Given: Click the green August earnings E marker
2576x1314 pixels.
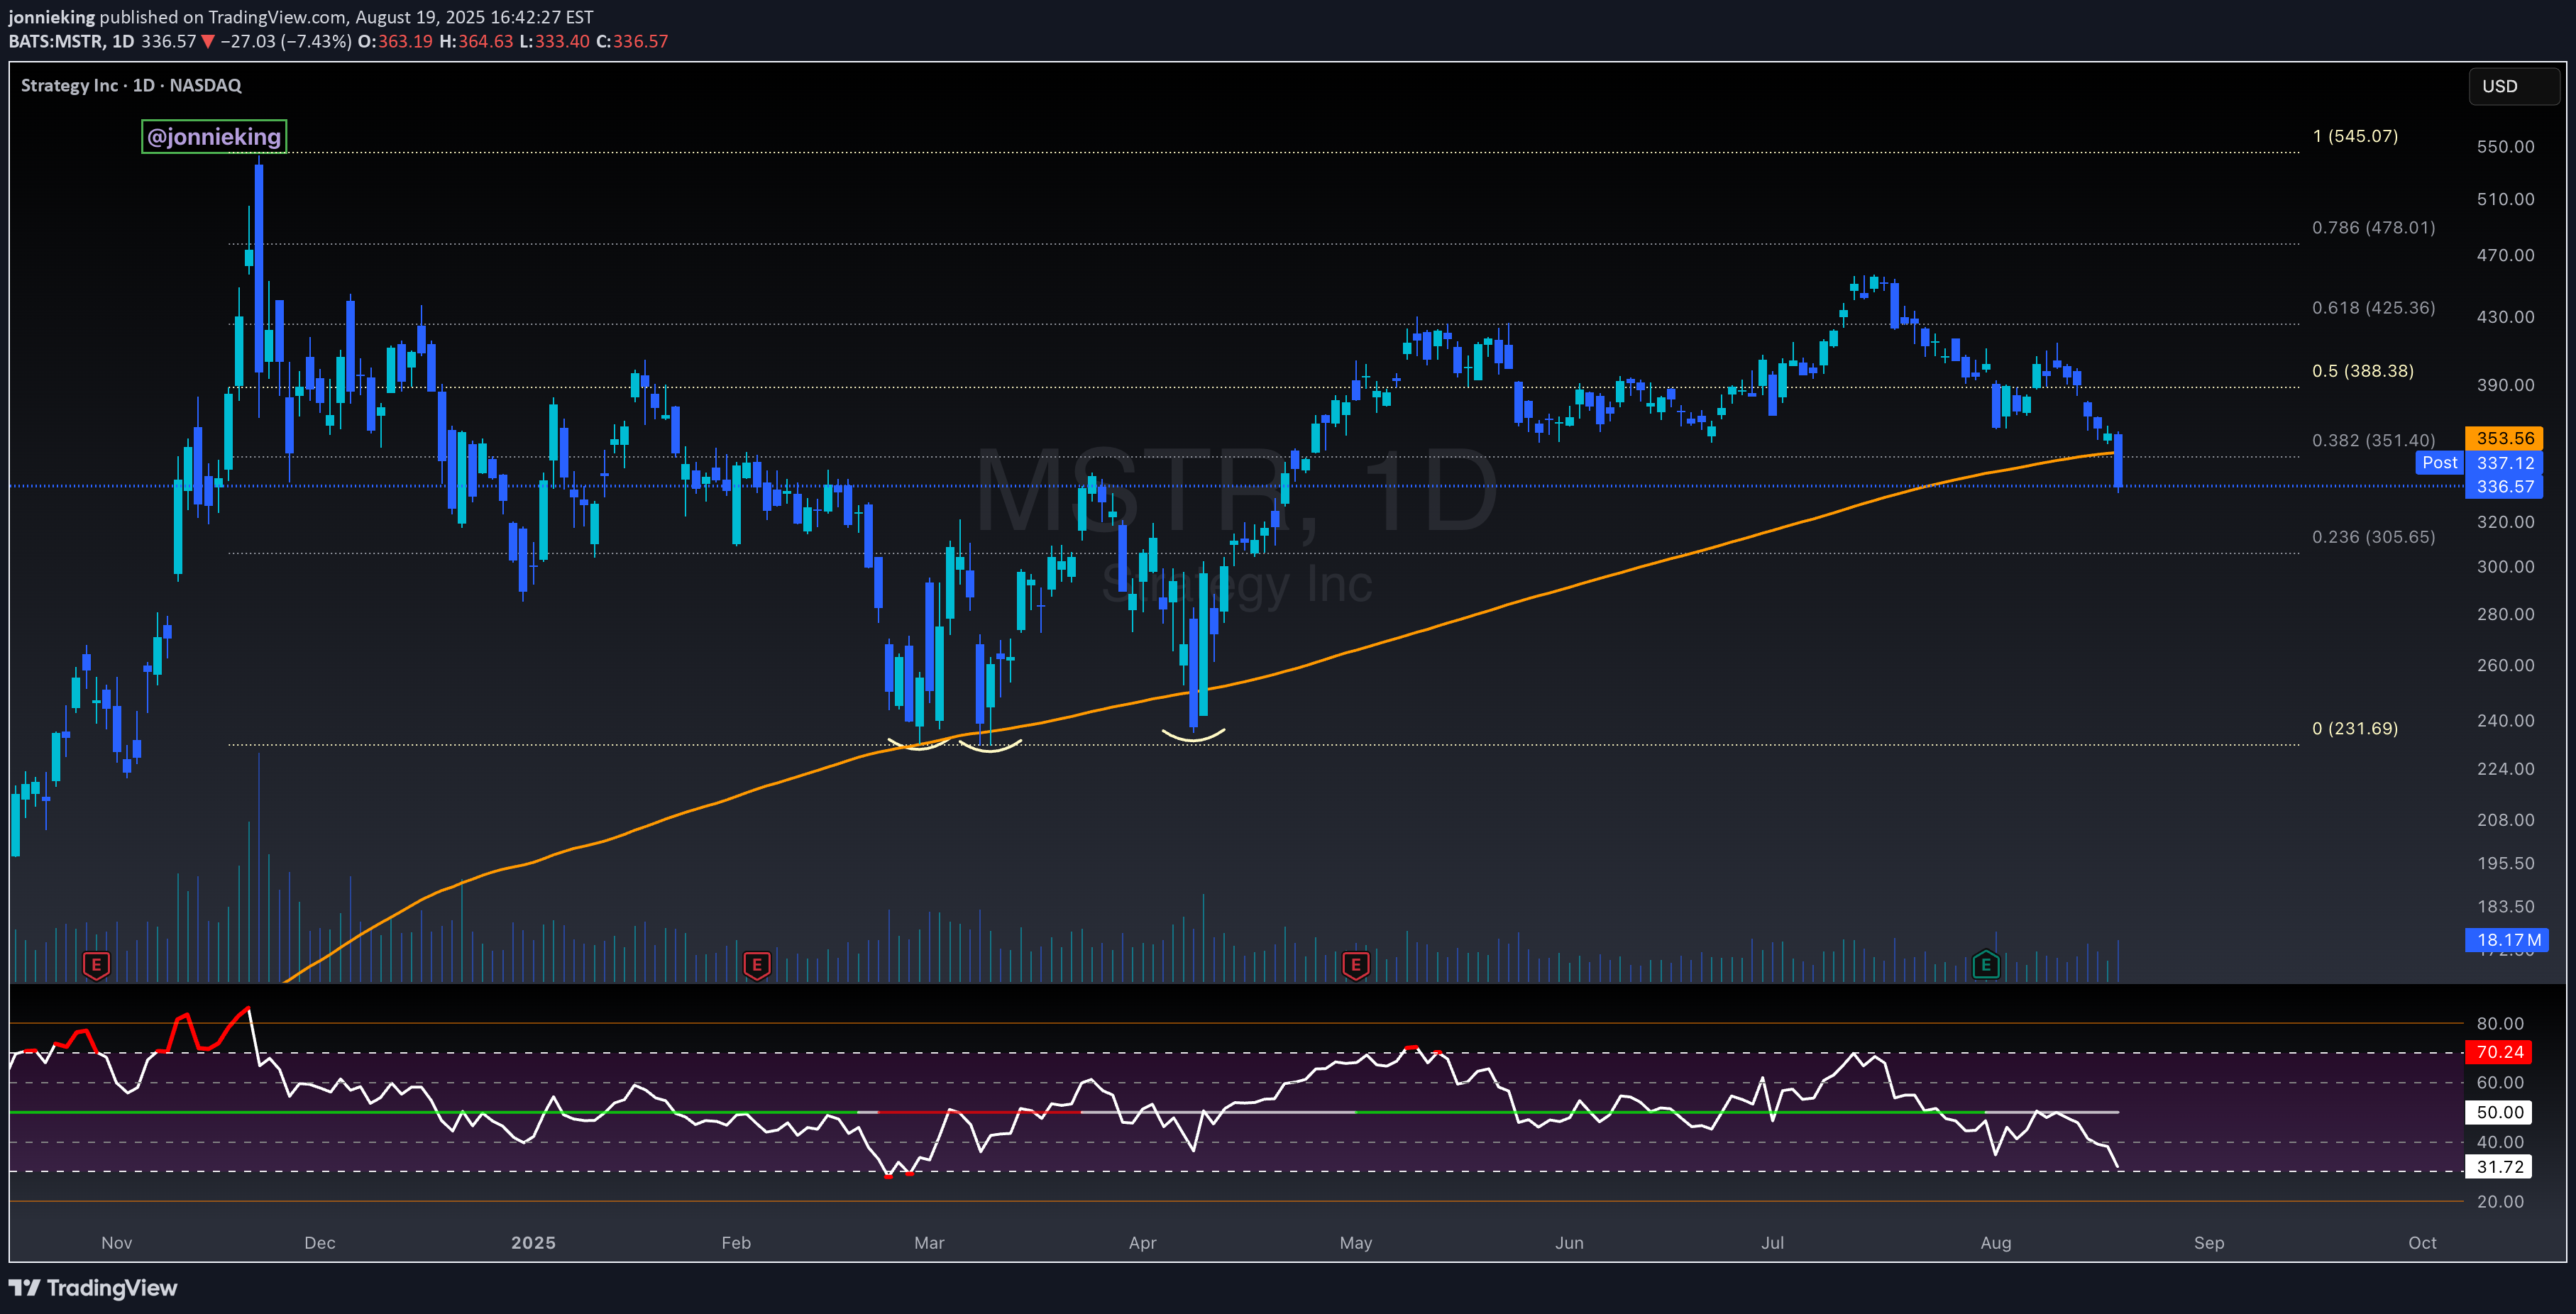Looking at the screenshot, I should tap(1985, 965).
